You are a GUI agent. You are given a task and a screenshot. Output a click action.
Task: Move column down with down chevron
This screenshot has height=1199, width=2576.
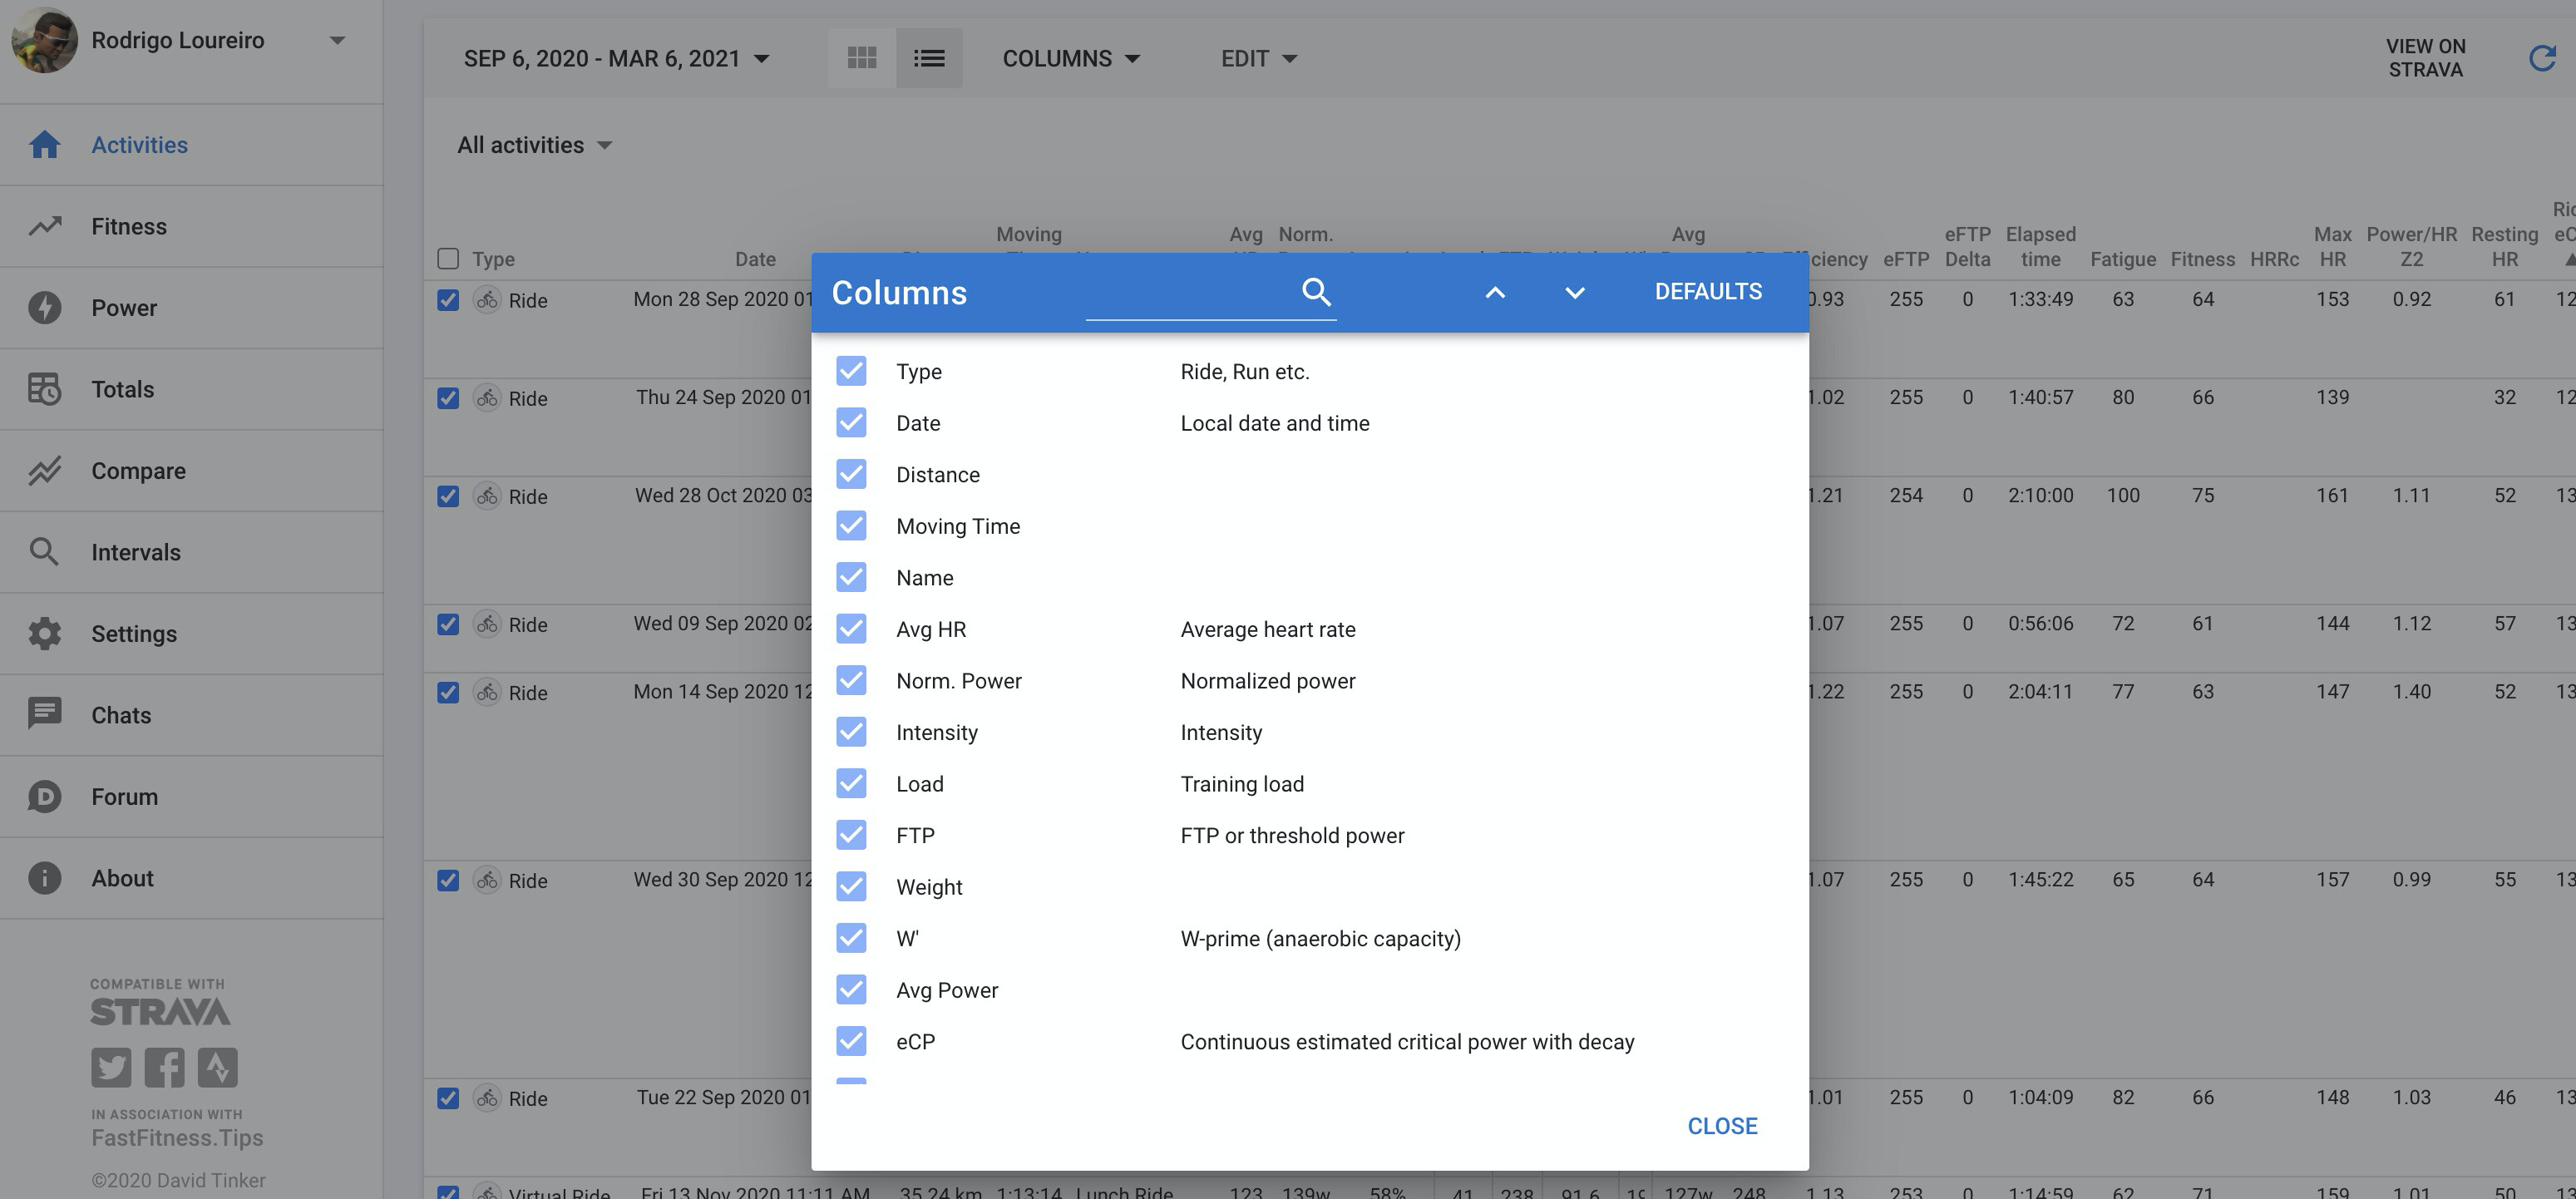(1575, 292)
